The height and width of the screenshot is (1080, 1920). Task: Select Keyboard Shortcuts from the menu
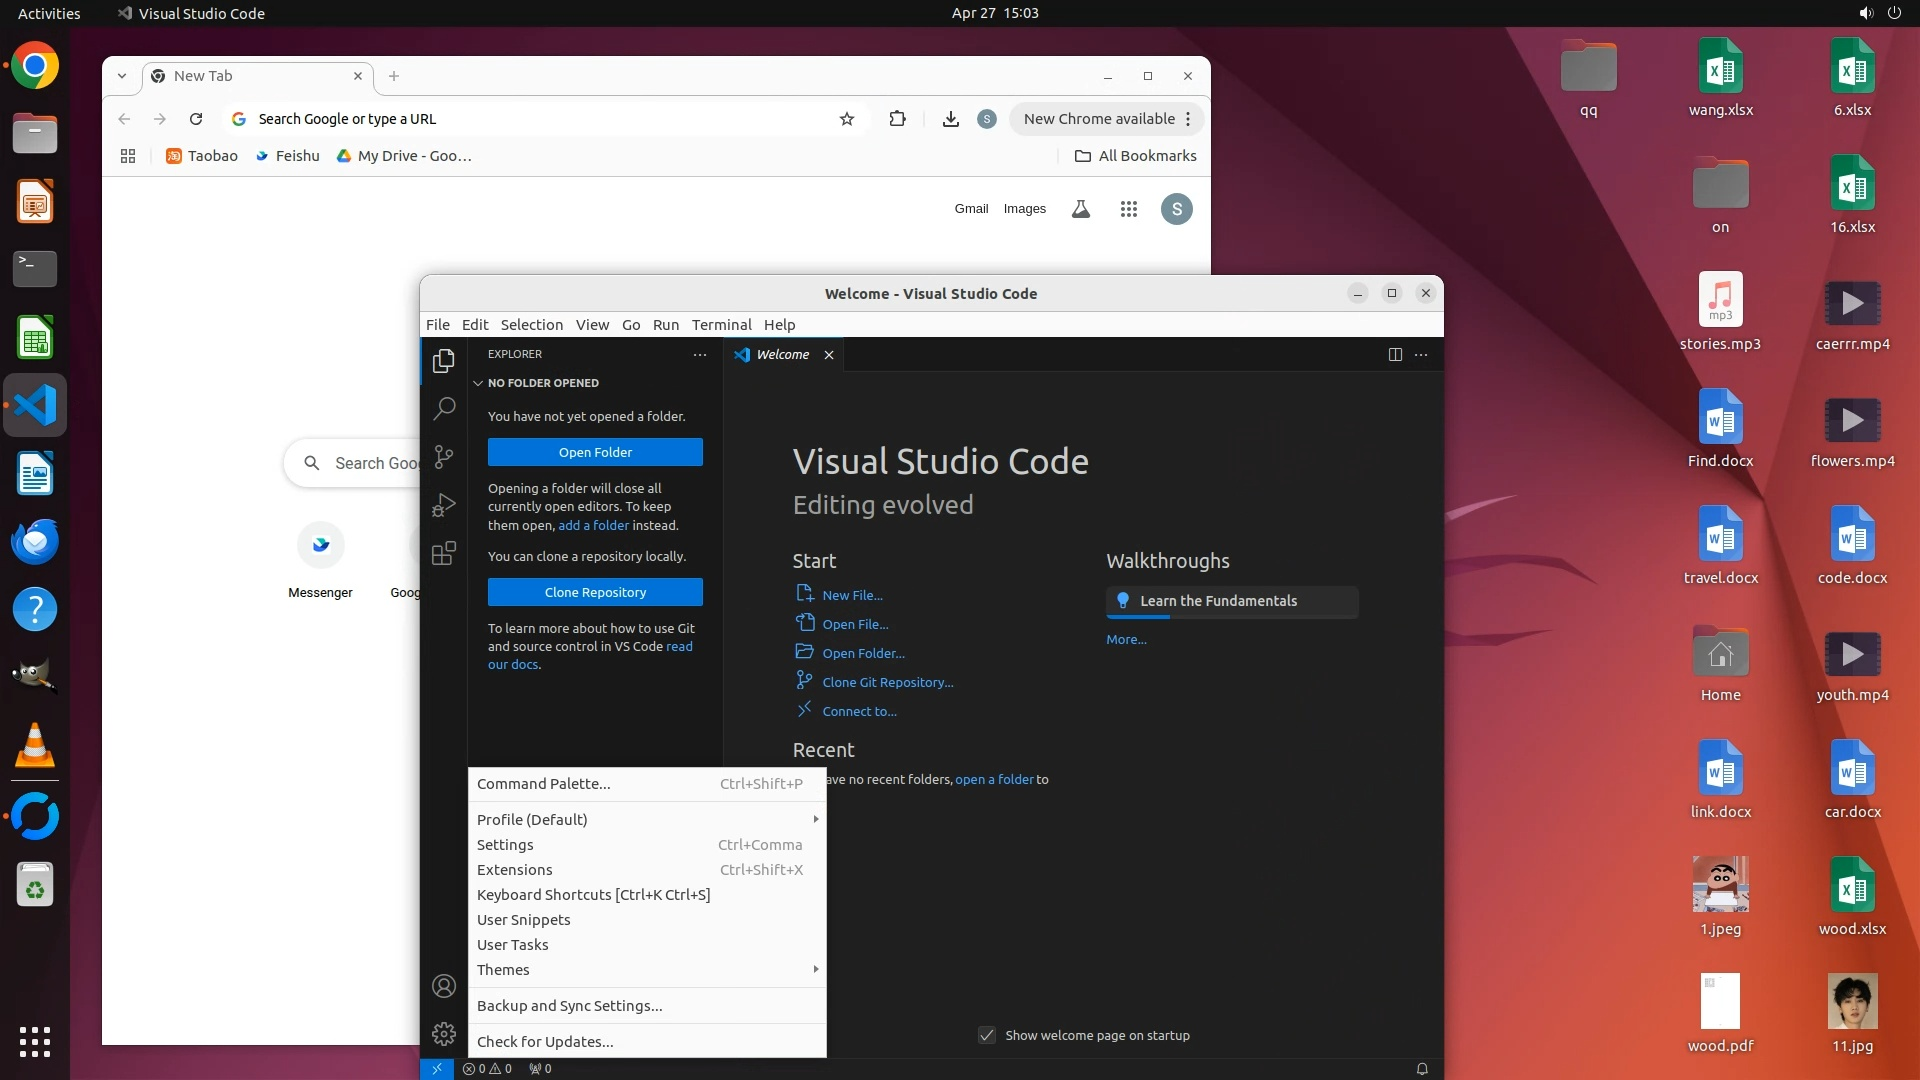(593, 895)
